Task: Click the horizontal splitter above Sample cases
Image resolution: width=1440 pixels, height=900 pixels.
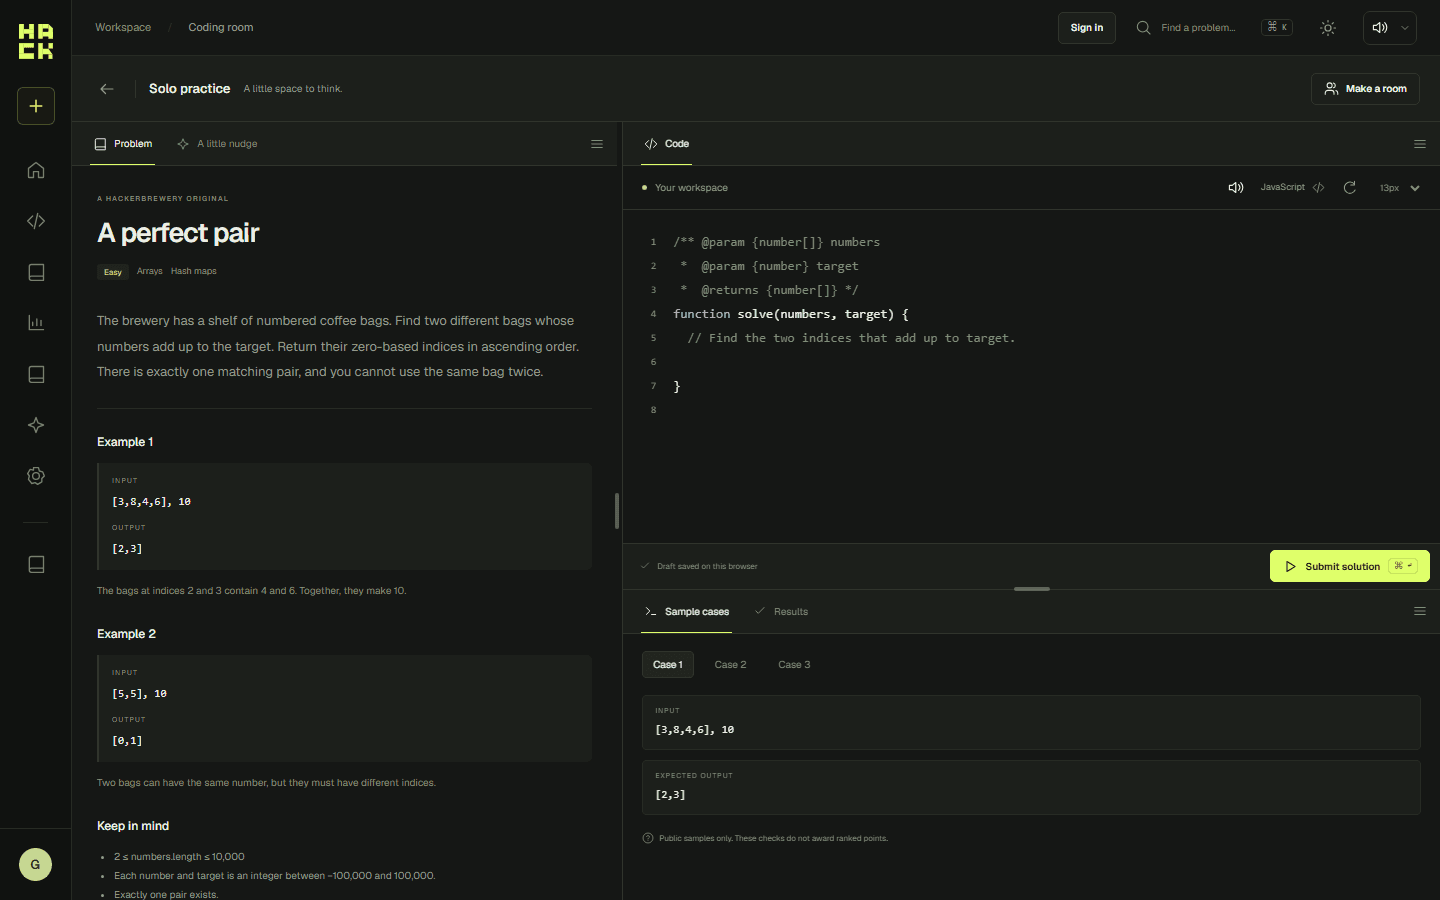Action: coord(1032,589)
